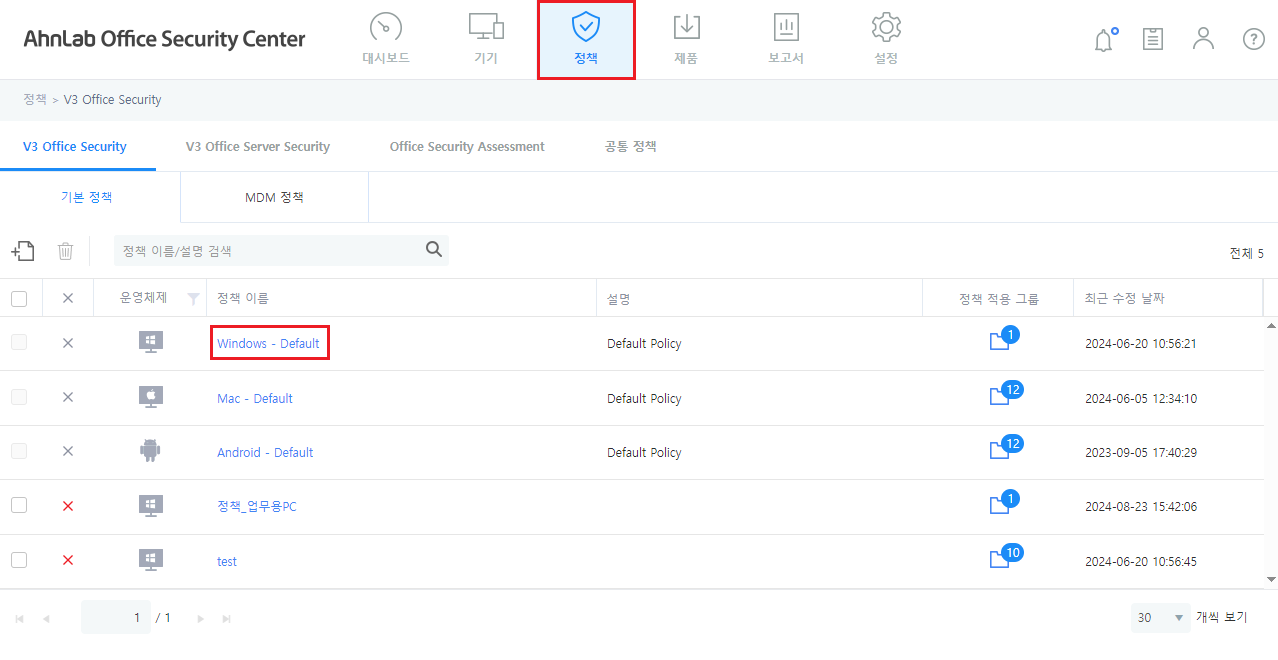Switch to 공통 정책 tab
Viewport: 1278px width, 660px height.
pos(631,146)
